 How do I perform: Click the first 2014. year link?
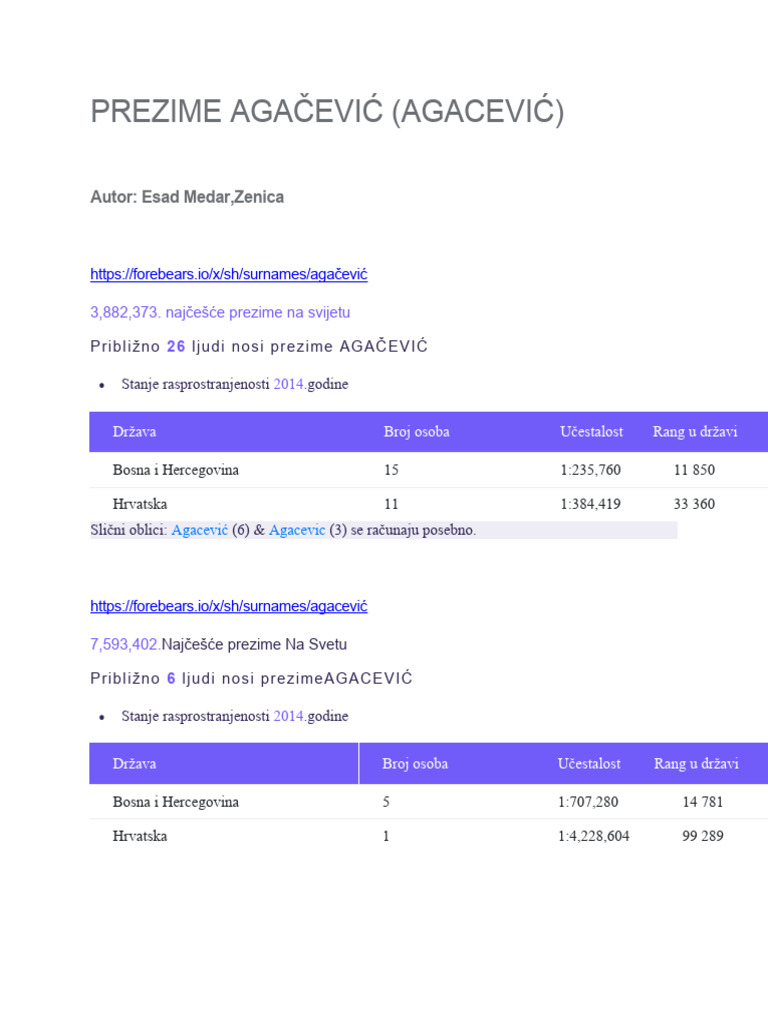coord(289,384)
